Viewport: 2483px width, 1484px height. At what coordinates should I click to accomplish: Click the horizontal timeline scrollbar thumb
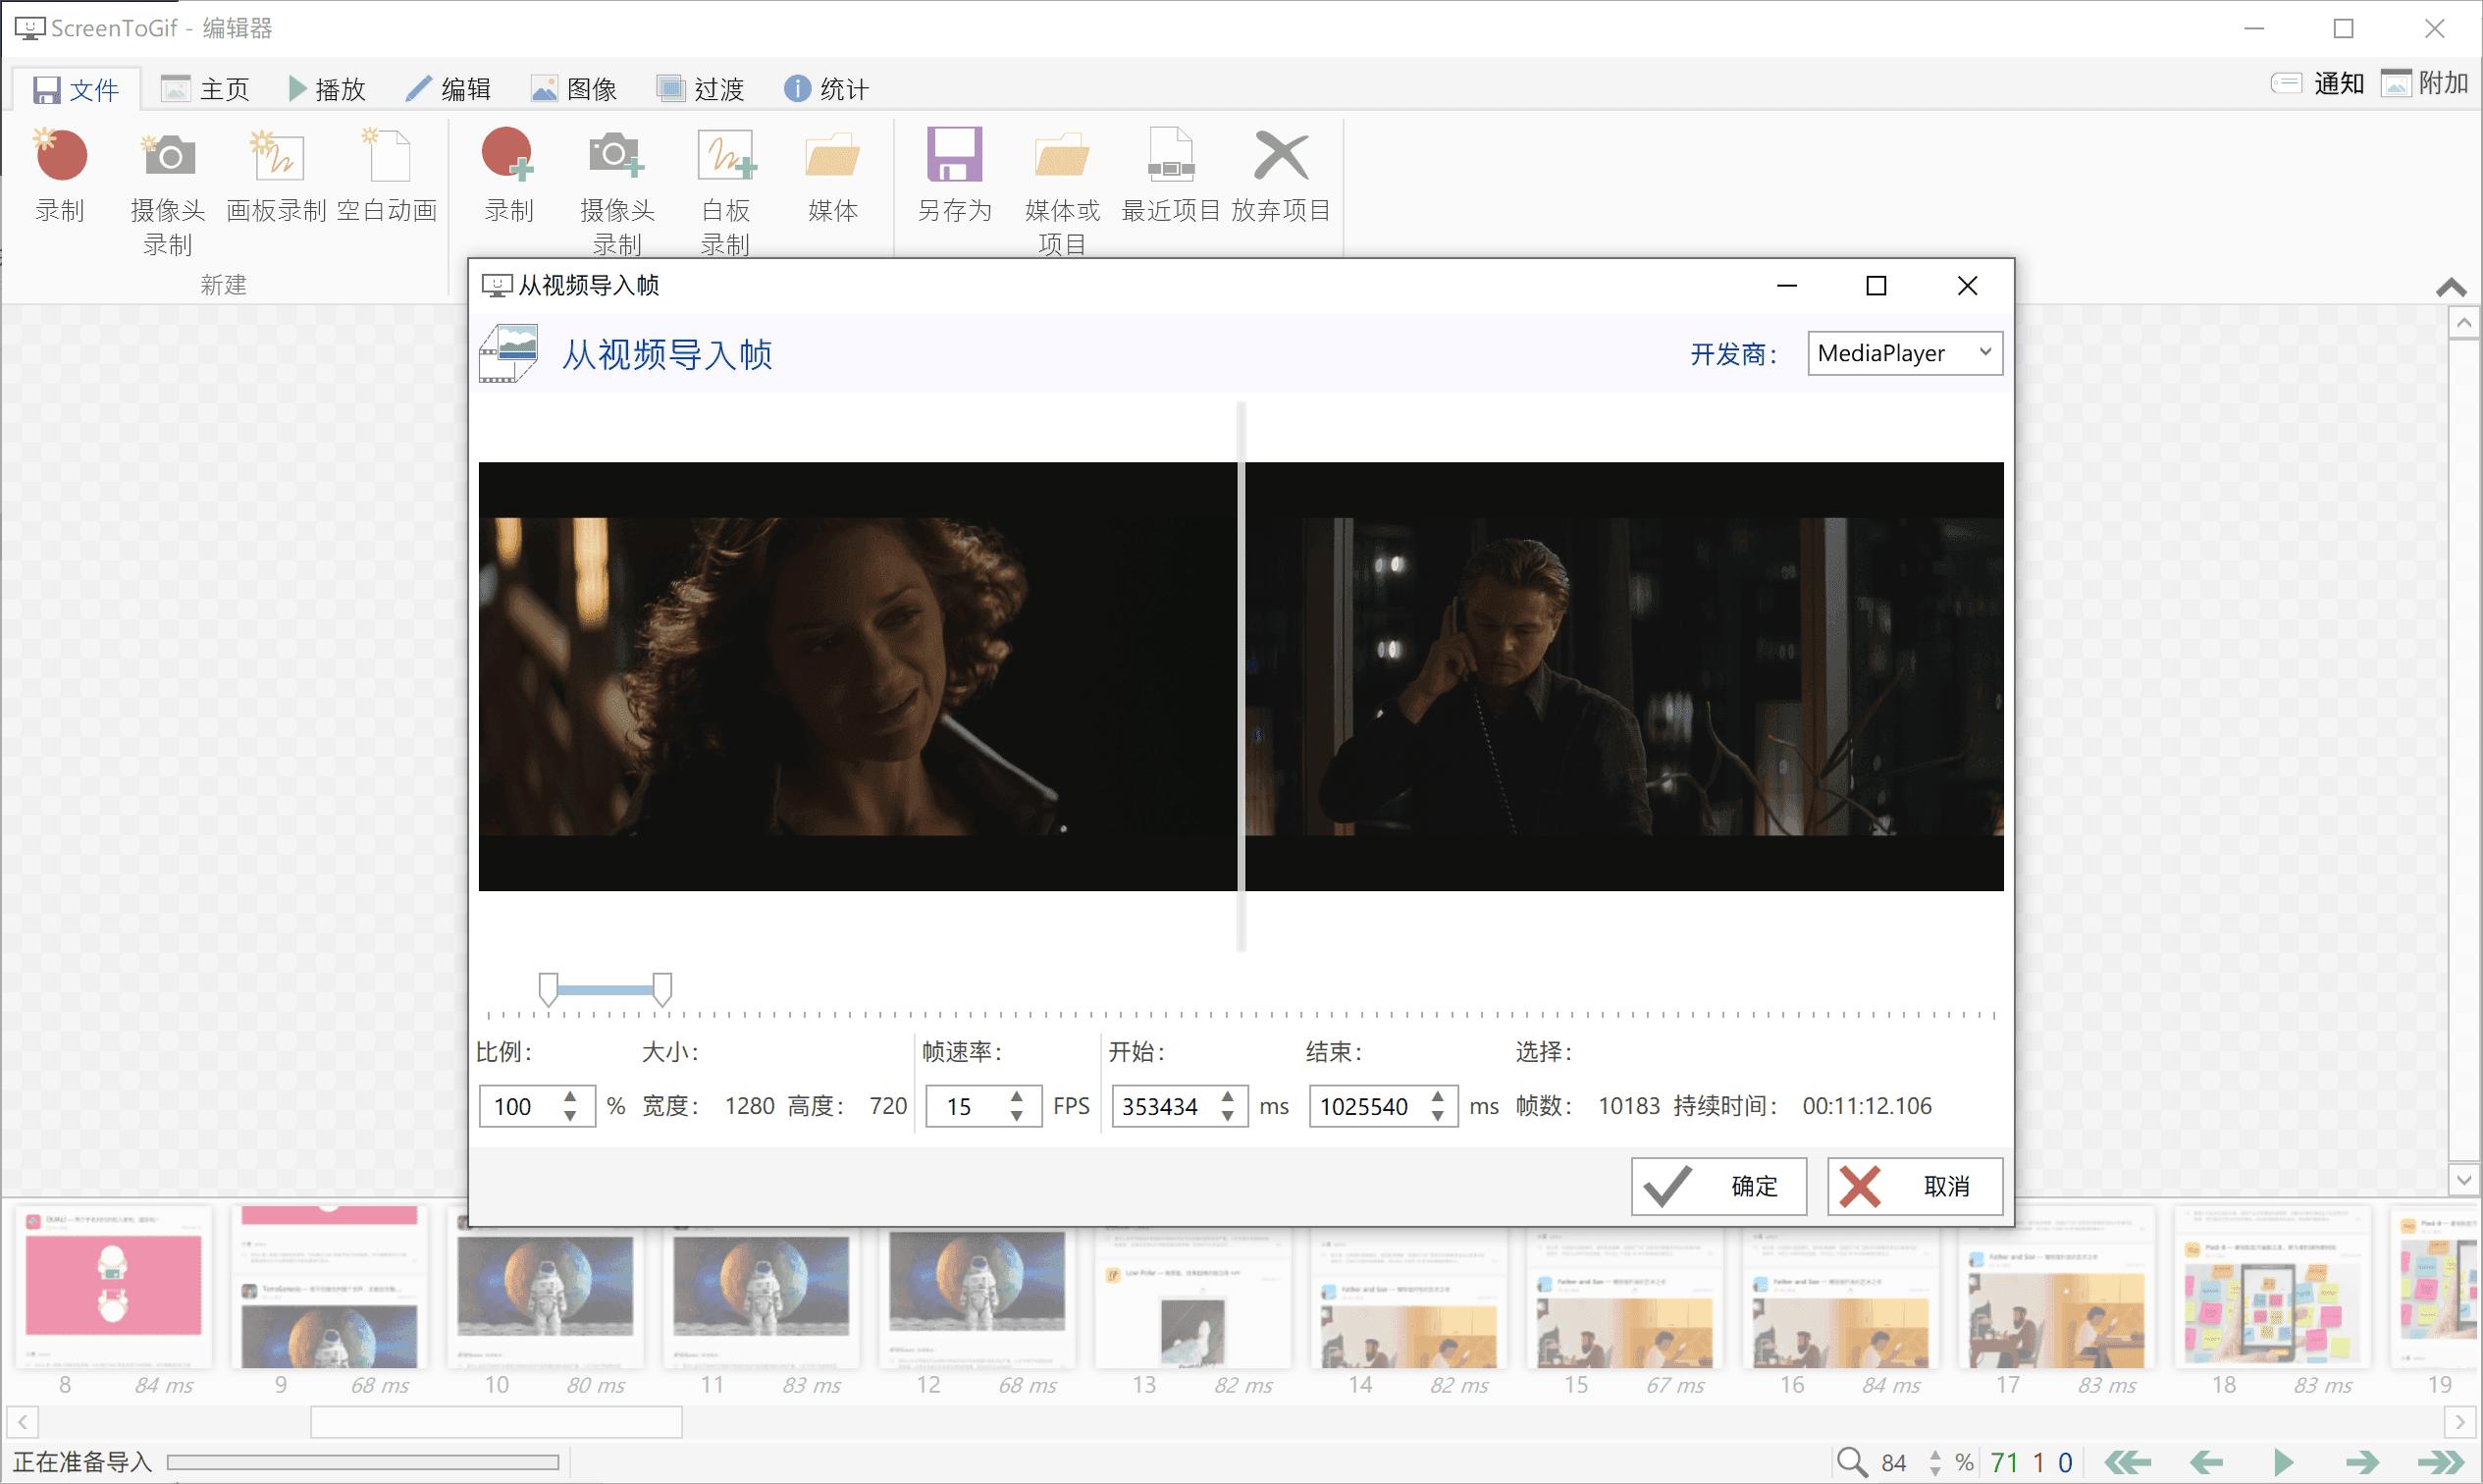click(x=496, y=1422)
